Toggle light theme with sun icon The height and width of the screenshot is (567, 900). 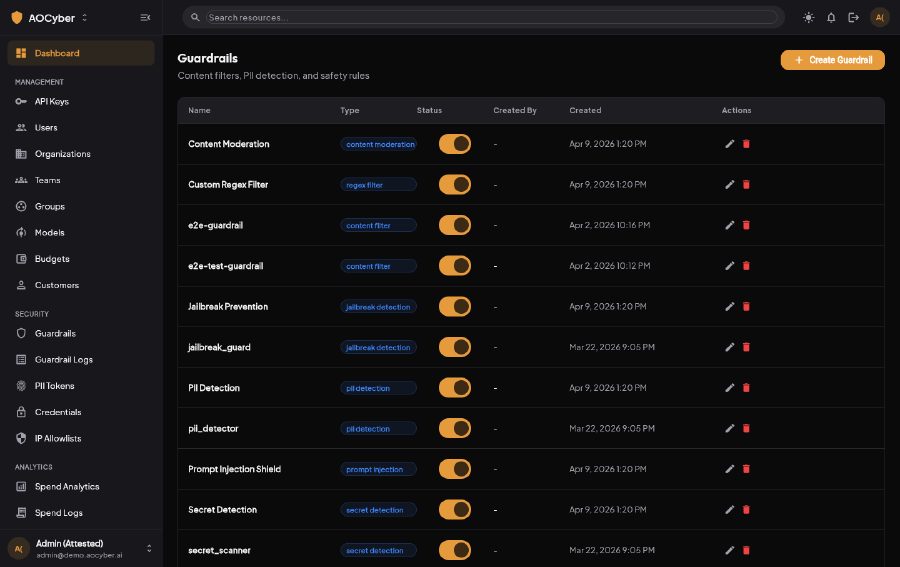click(x=808, y=18)
